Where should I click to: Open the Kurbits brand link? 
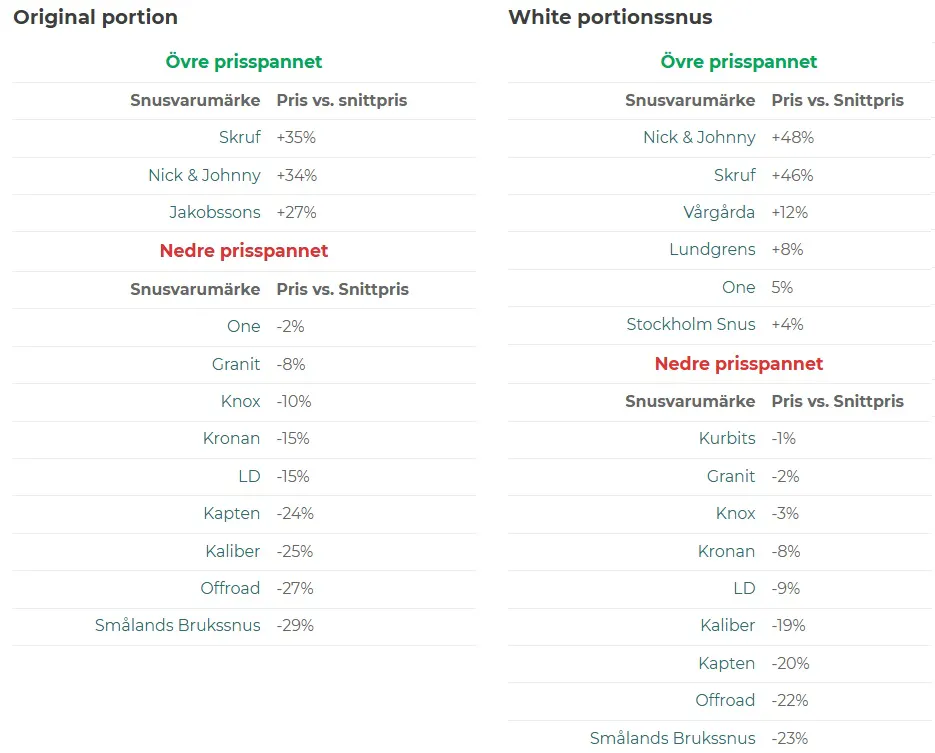point(727,438)
